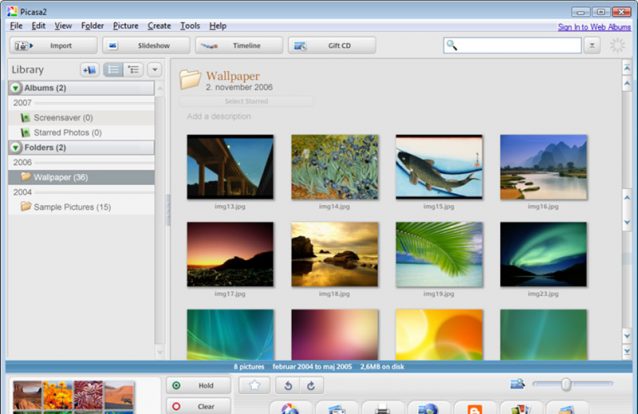Collapse the Albums (2) section
Viewport: 638px width, 414px height.
click(15, 89)
